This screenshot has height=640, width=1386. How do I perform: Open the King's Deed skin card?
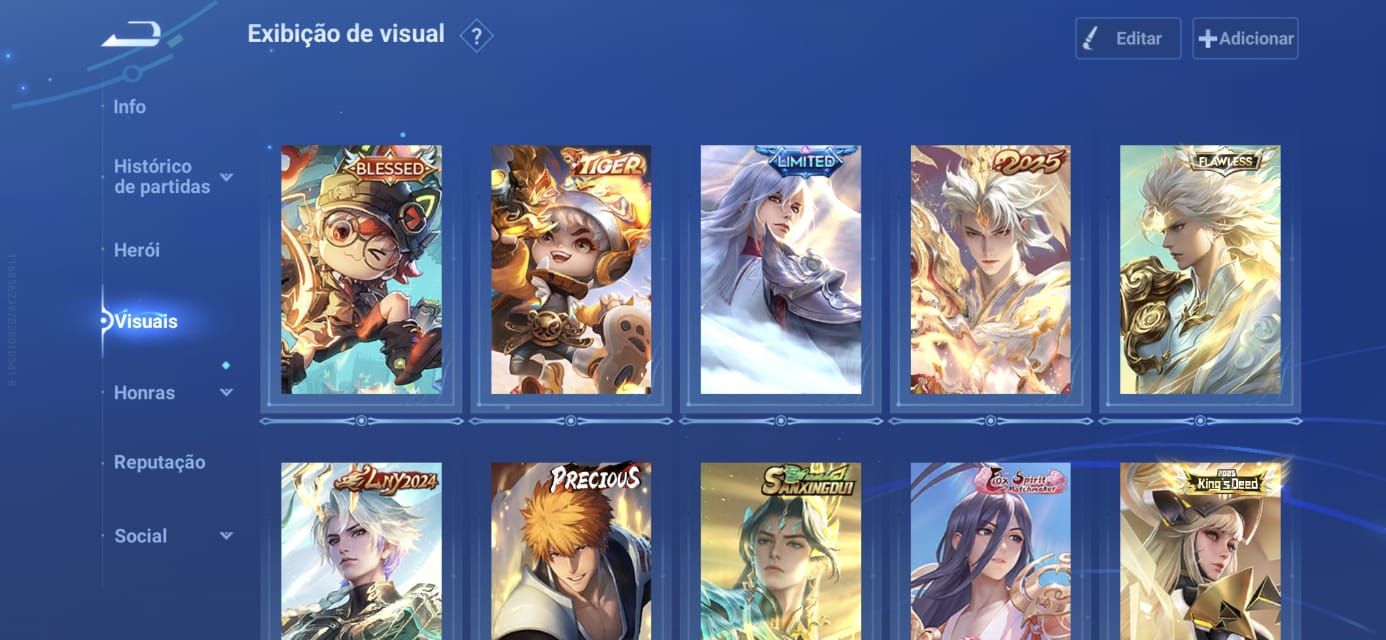click(1200, 551)
